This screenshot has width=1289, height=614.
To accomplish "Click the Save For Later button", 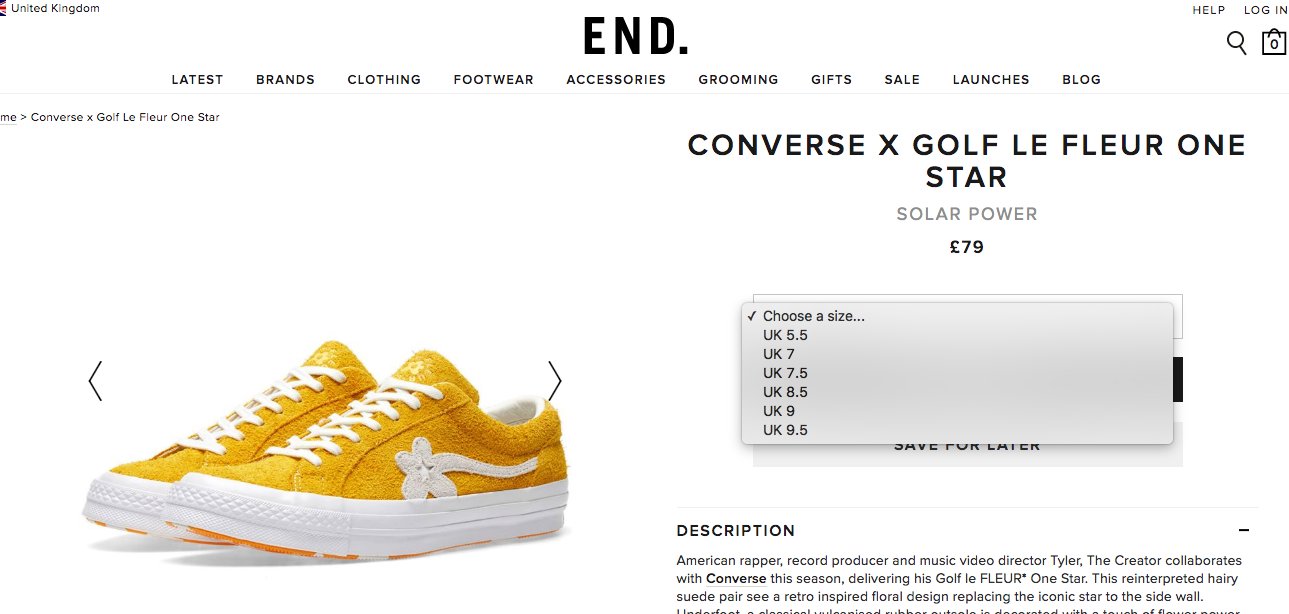I will tap(967, 446).
